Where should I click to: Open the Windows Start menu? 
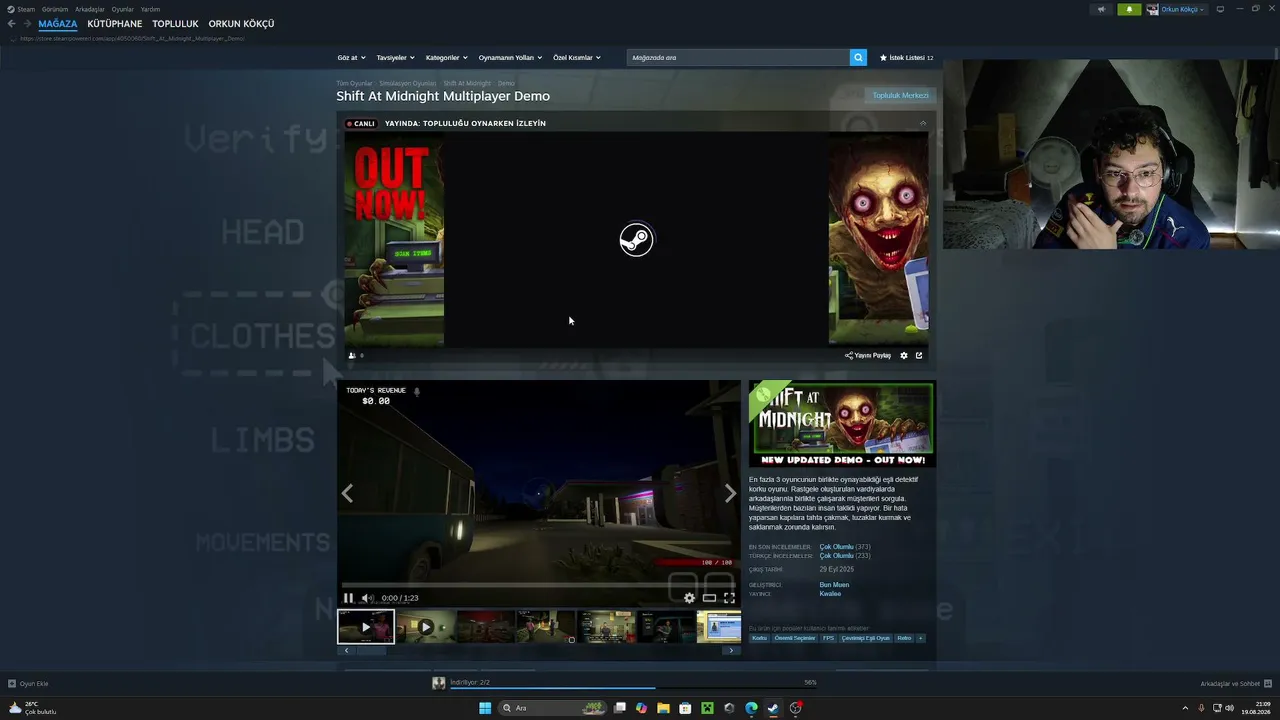click(x=485, y=708)
